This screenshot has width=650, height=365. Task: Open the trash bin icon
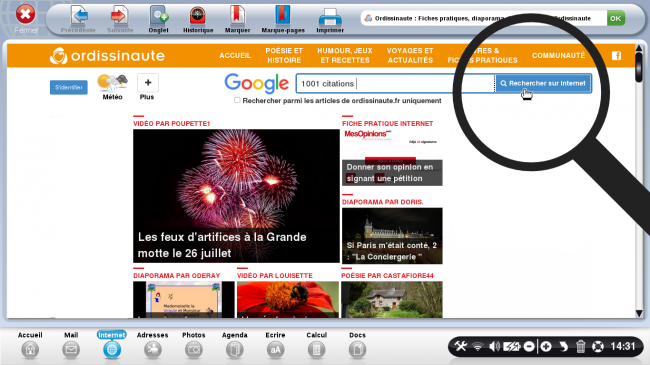coord(581,346)
